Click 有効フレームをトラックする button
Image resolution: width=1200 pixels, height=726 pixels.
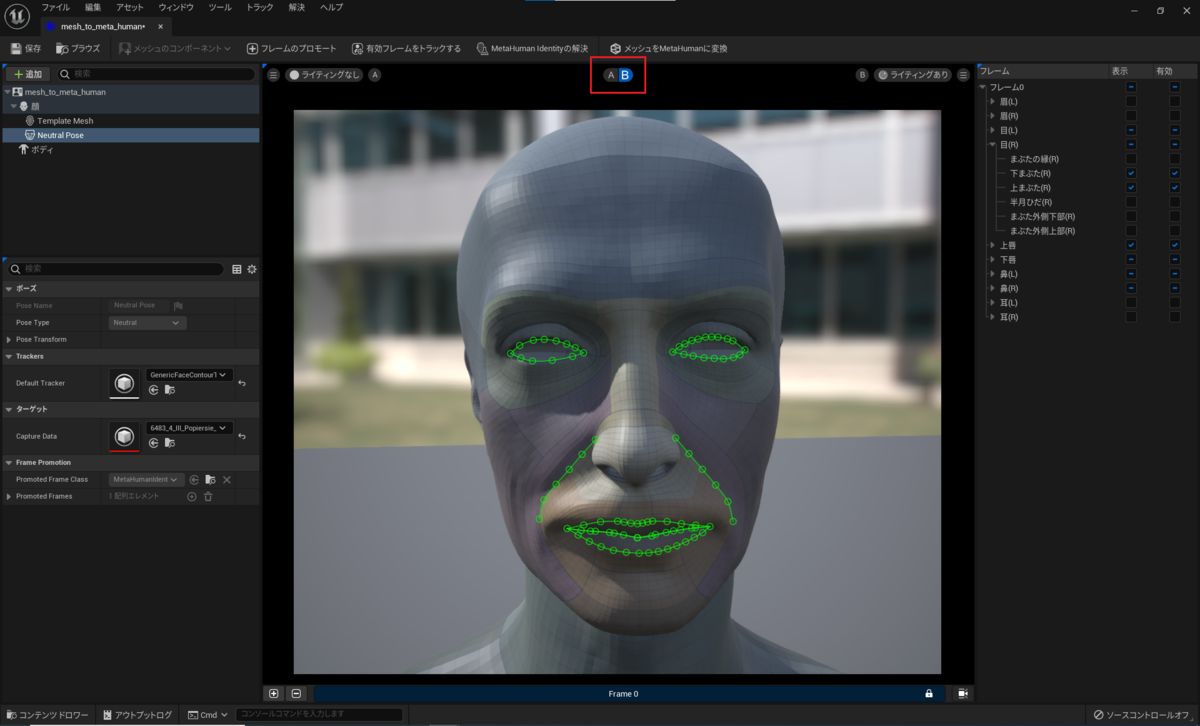407,48
